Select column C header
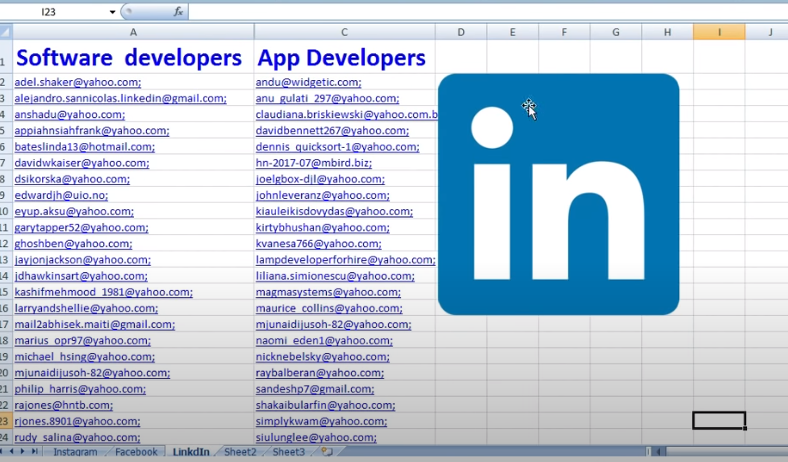The image size is (788, 462). click(344, 32)
